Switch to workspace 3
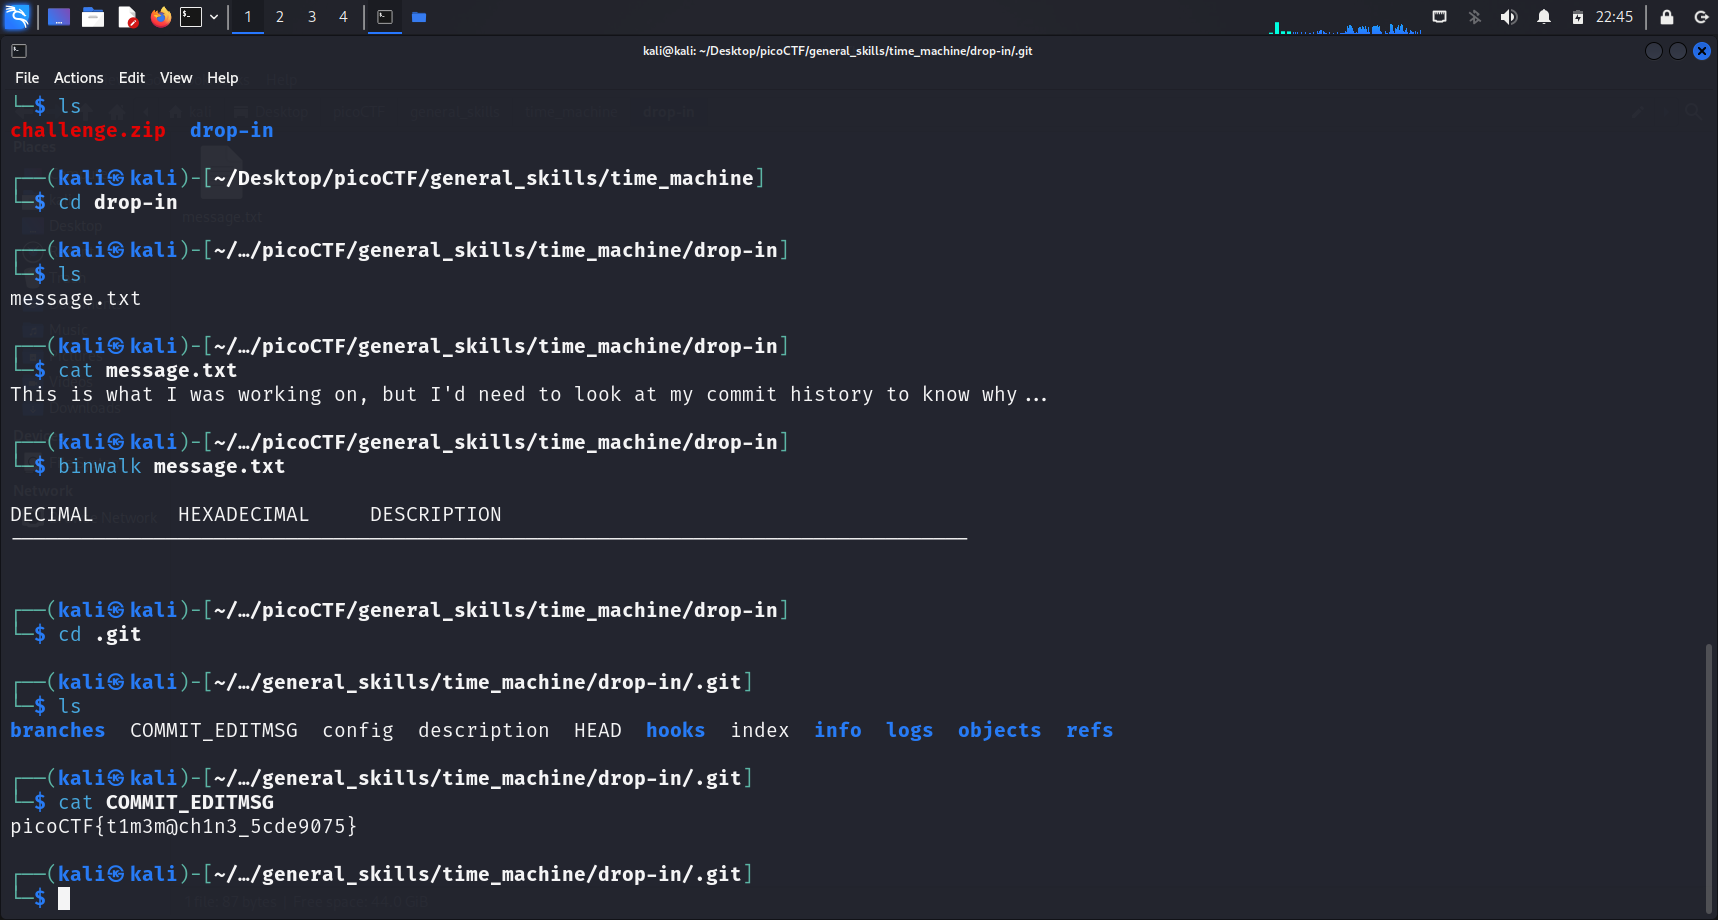1718x920 pixels. pos(312,17)
